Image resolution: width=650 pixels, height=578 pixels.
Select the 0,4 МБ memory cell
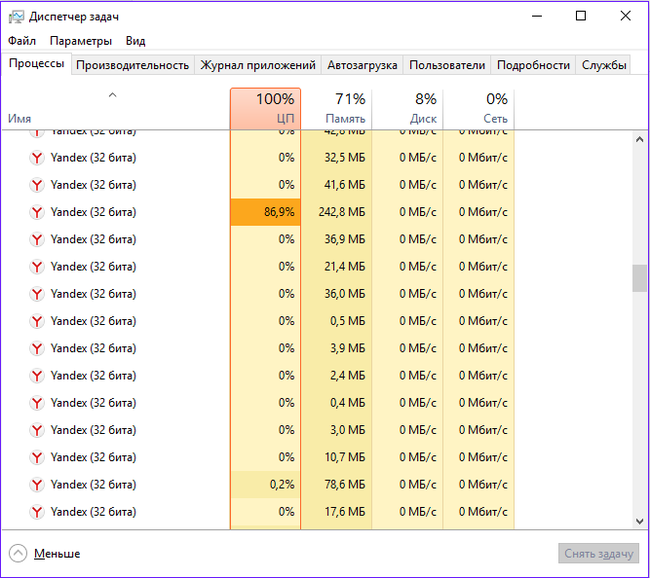tap(336, 403)
